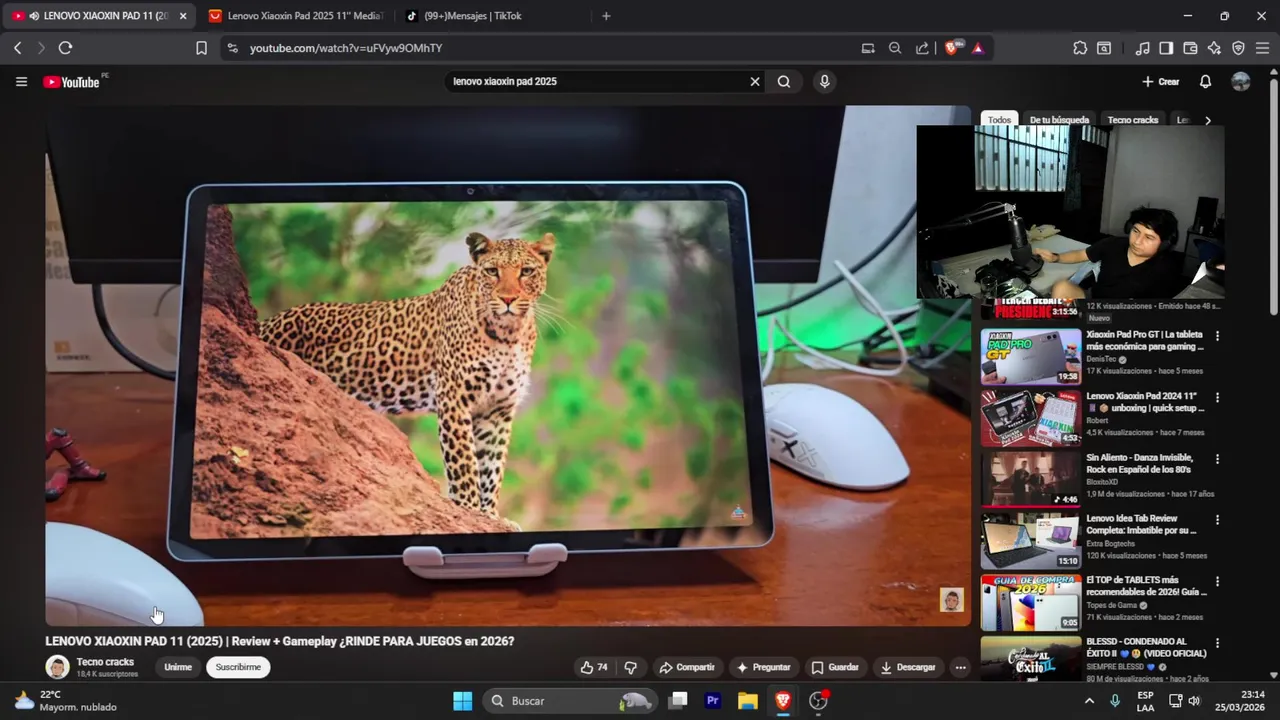
Task: Open YouTube notifications bell
Action: pos(1205,82)
